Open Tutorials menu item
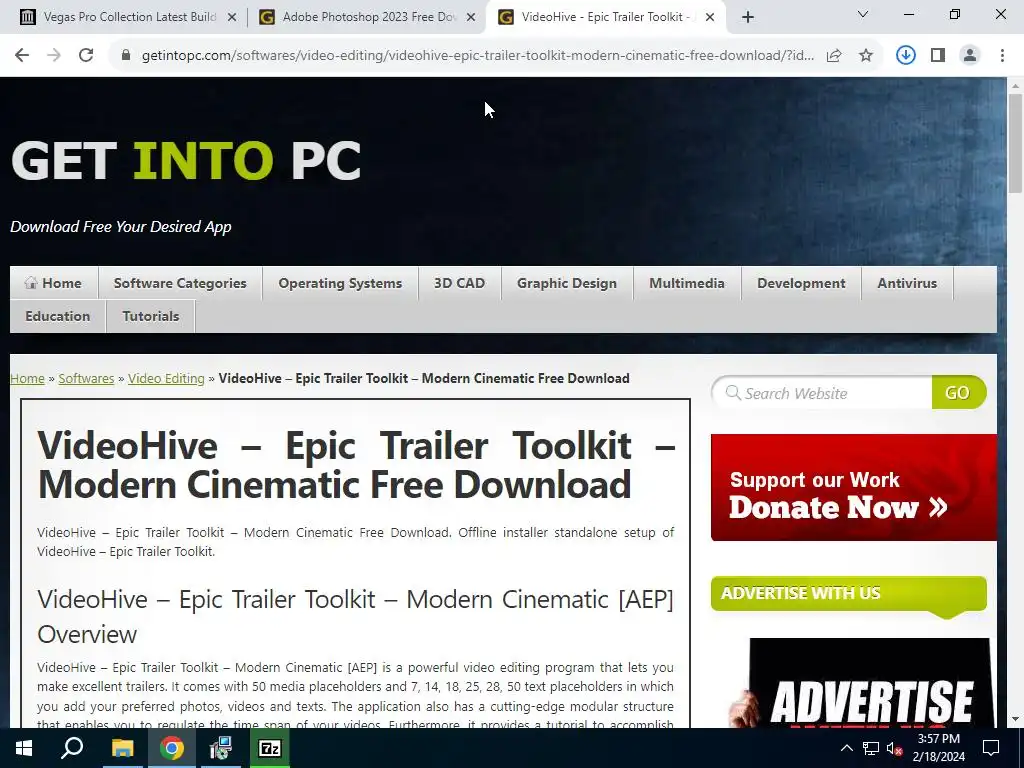Screen dimensions: 1024x768 (x=151, y=316)
